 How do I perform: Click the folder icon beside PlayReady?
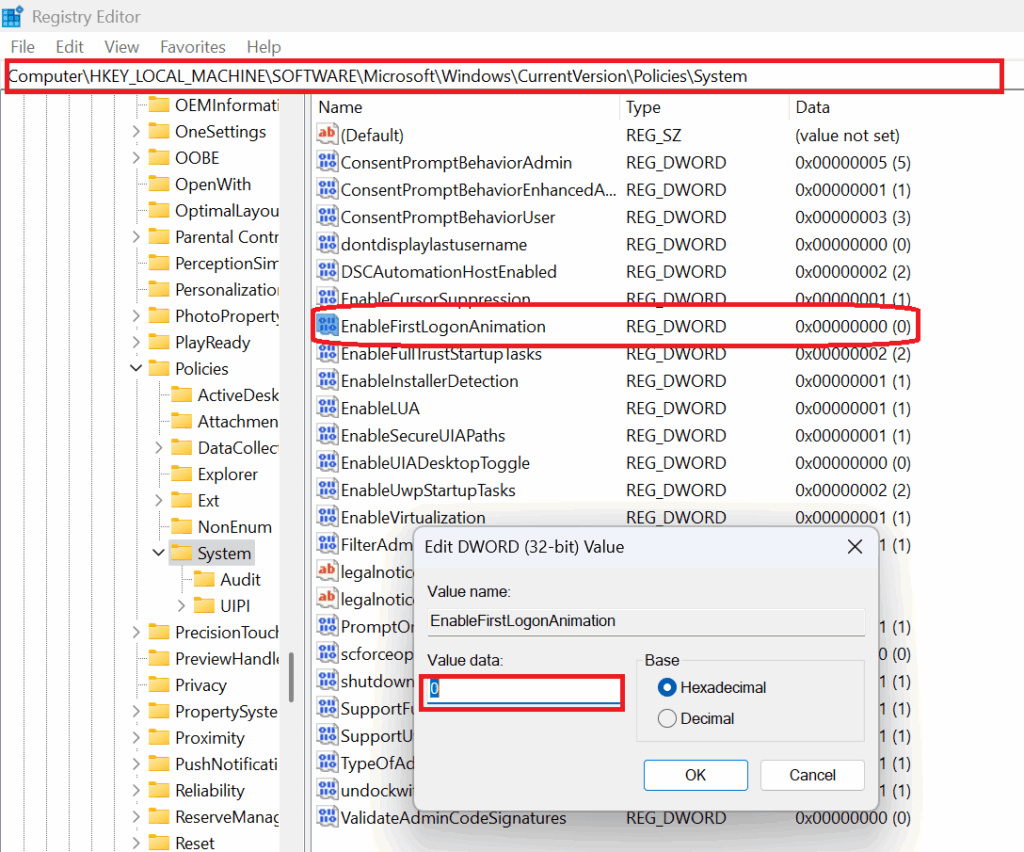coord(160,342)
